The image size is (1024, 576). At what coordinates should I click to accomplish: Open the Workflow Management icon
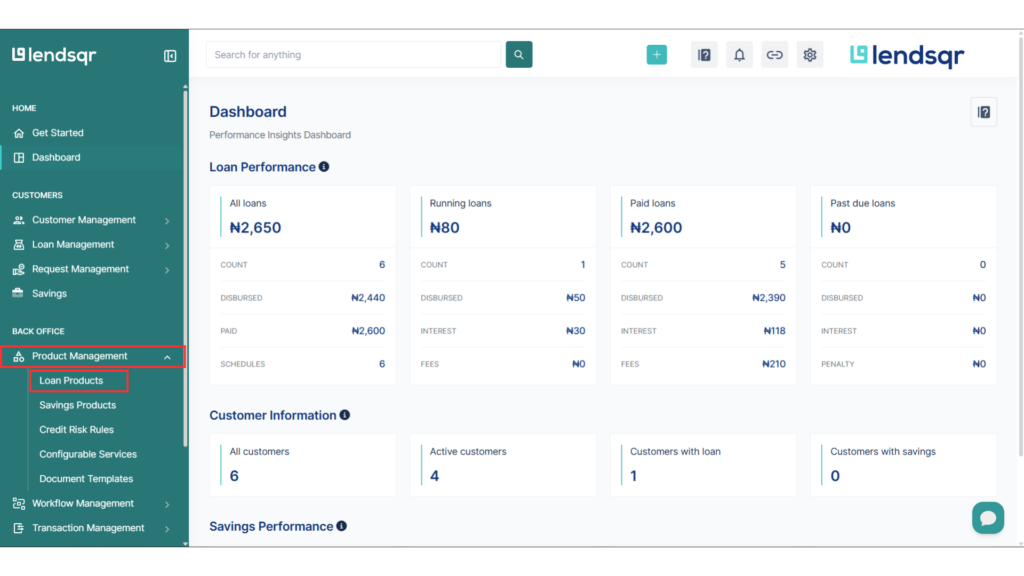(x=21, y=503)
